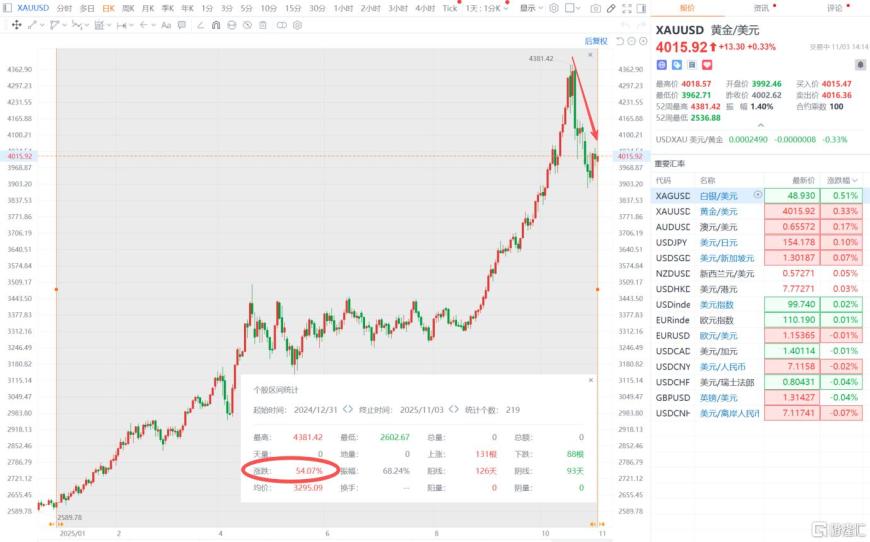Enter fullscreen chart mode icon
Image resolution: width=870 pixels, height=542 pixels.
coord(626,8)
